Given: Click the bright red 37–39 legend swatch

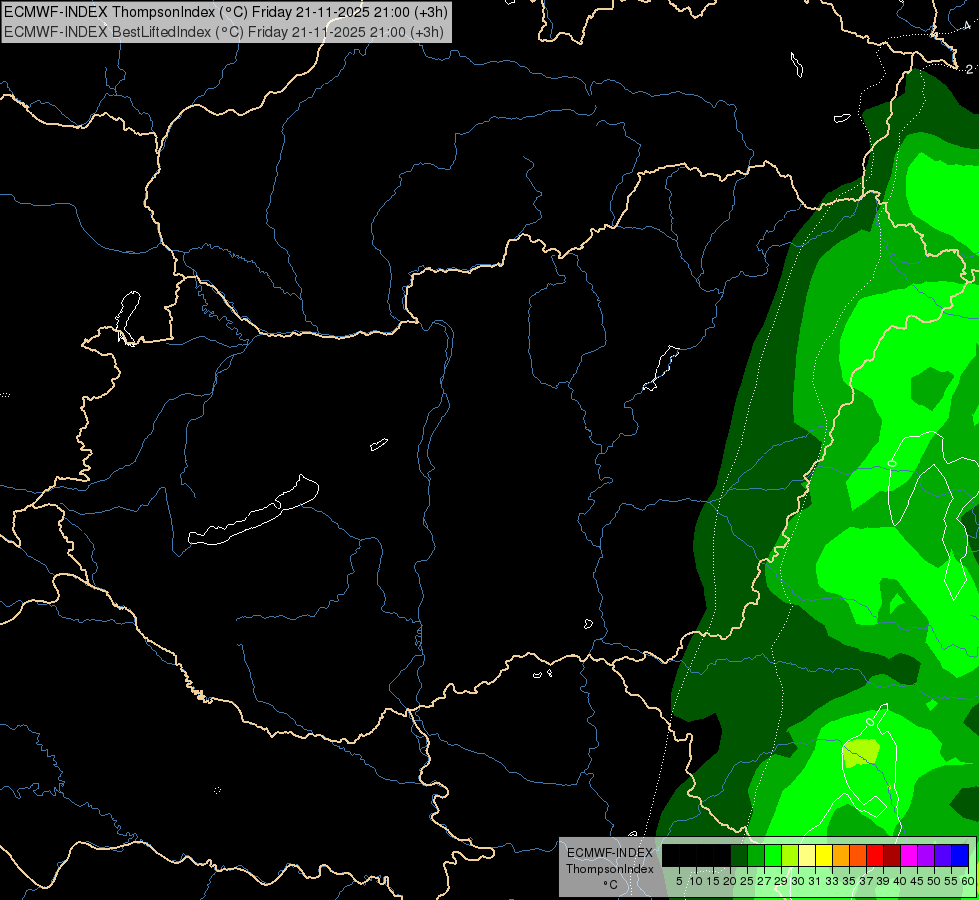Looking at the screenshot, I should [x=875, y=856].
